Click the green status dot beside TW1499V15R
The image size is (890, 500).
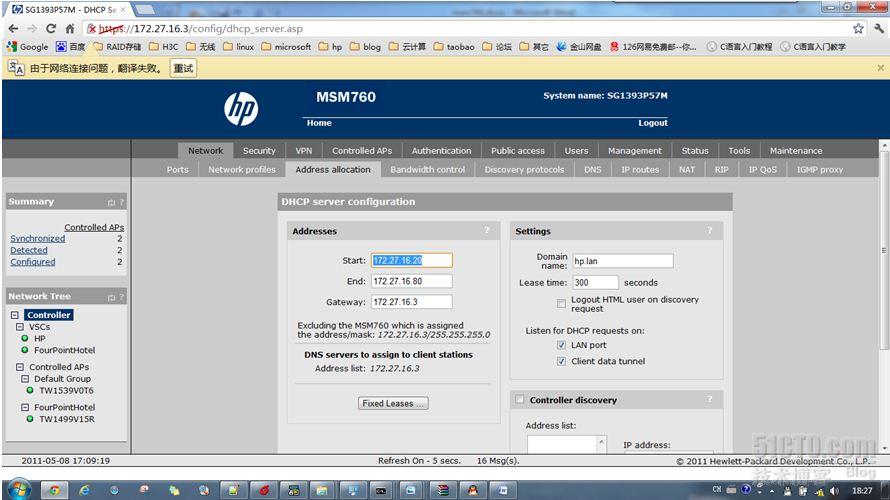[30, 419]
